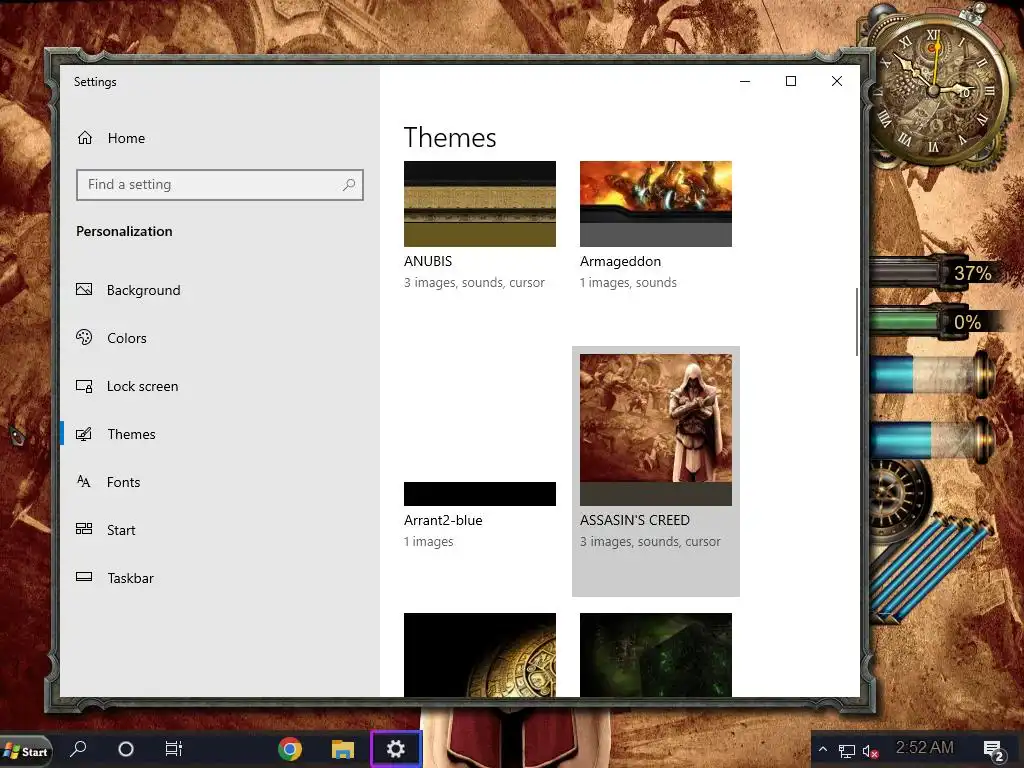This screenshot has width=1024, height=768.
Task: Select the ASSASIN'S CREED theme thumbnail
Action: pyautogui.click(x=656, y=430)
